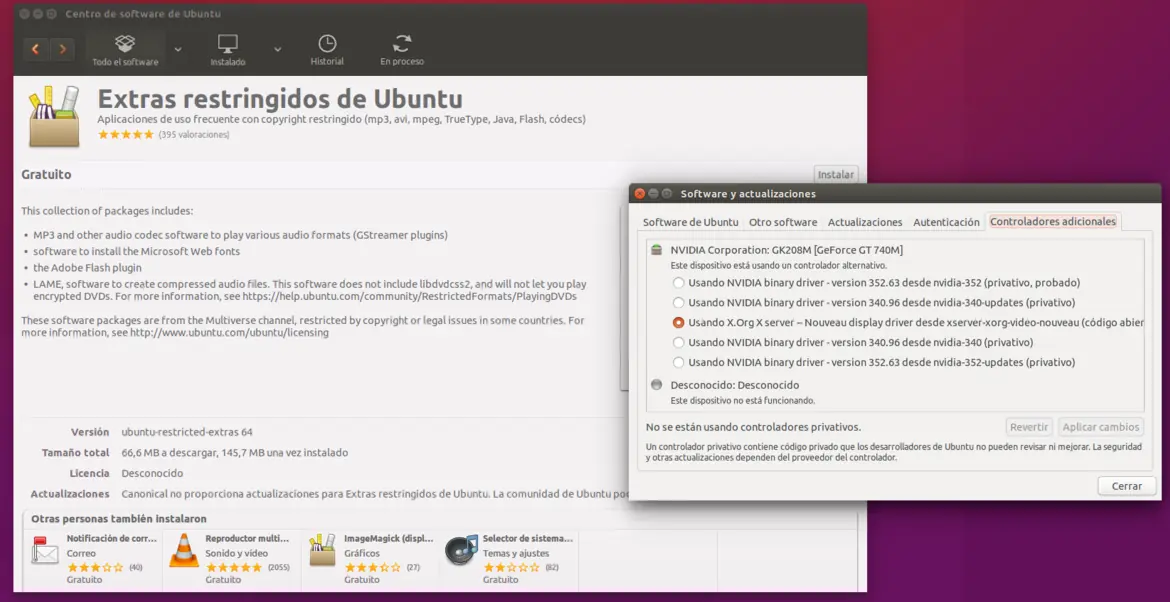
Task: Open the ImageMagick package icon
Action: [322, 550]
